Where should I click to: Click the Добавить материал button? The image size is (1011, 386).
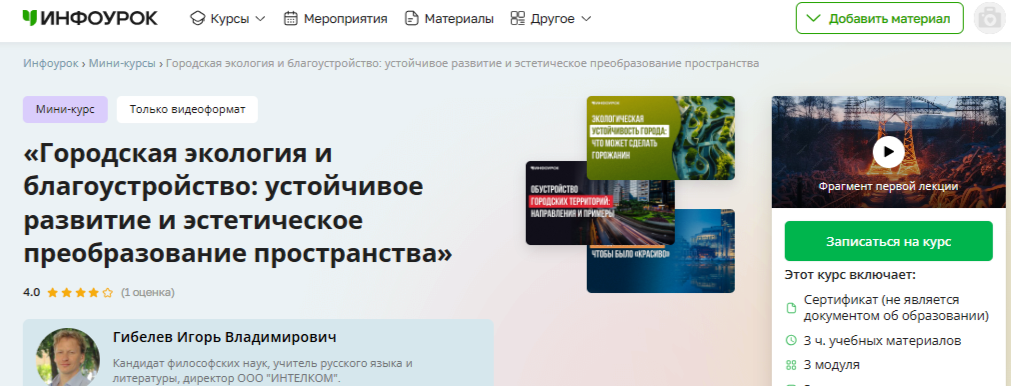pyautogui.click(x=879, y=18)
